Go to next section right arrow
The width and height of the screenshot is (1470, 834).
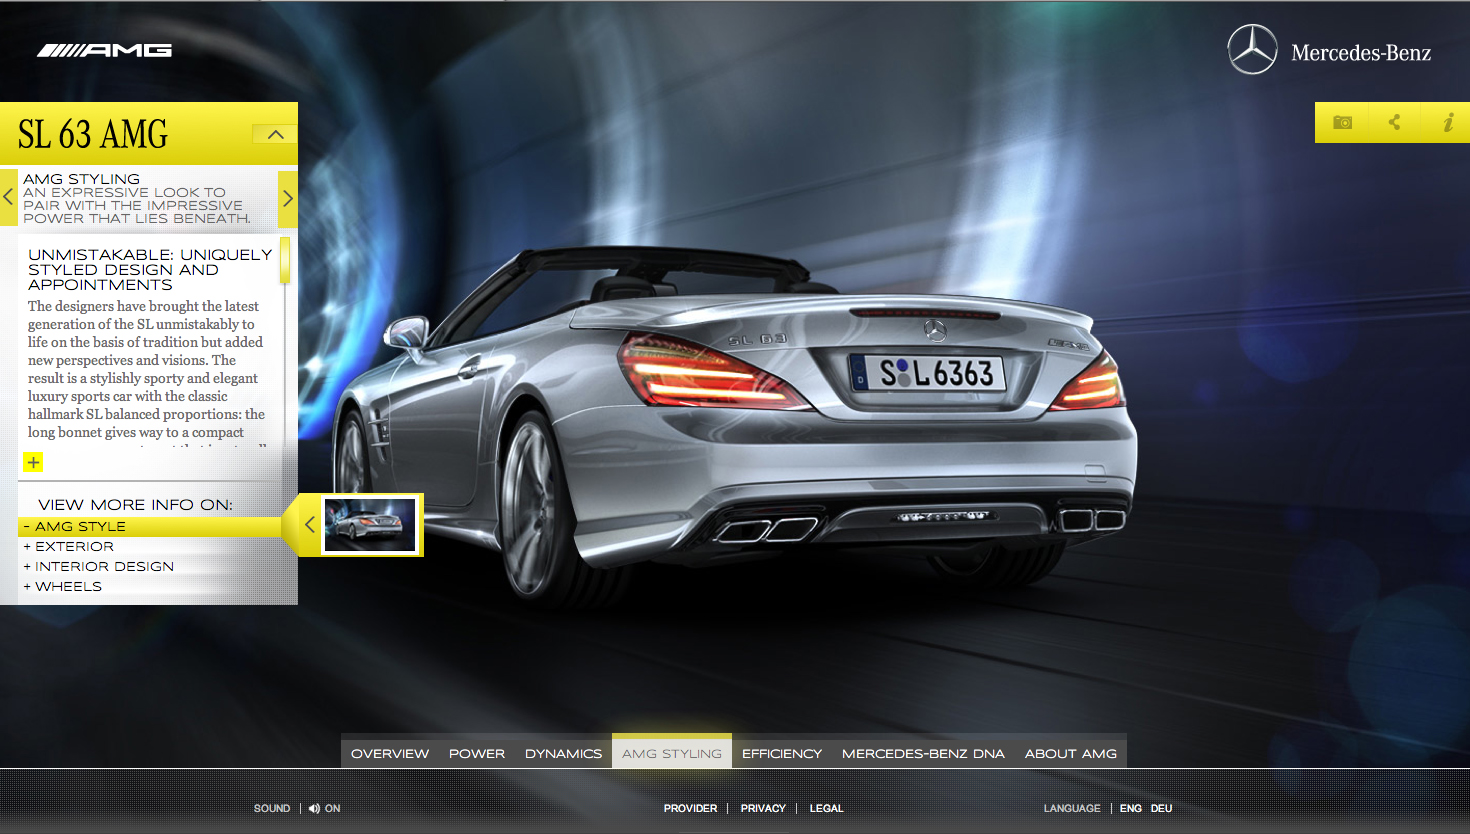click(288, 198)
